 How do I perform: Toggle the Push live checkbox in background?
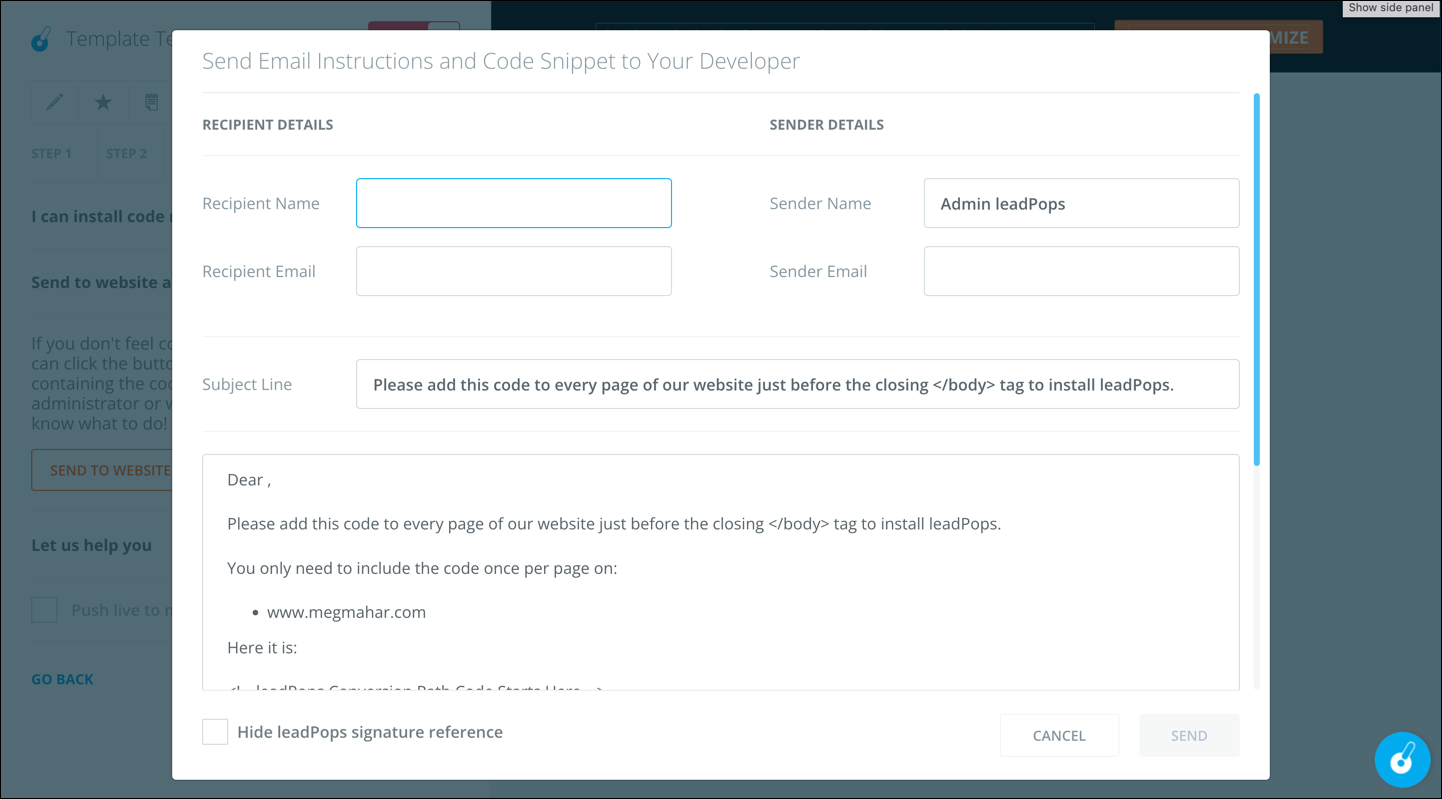point(44,610)
